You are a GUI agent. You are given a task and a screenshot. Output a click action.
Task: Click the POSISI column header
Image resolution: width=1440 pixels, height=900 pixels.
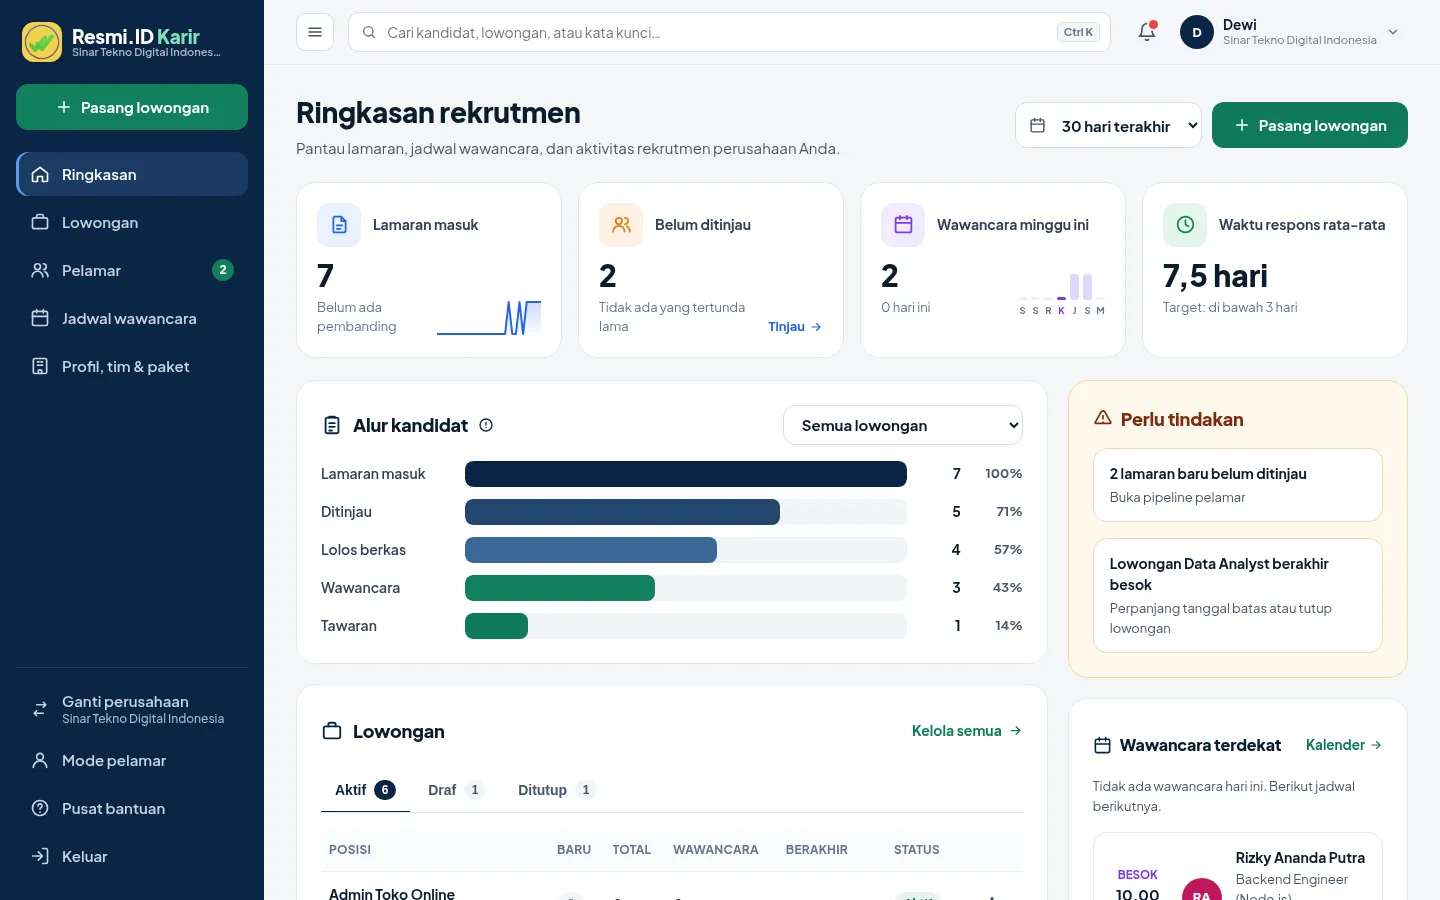tap(350, 850)
